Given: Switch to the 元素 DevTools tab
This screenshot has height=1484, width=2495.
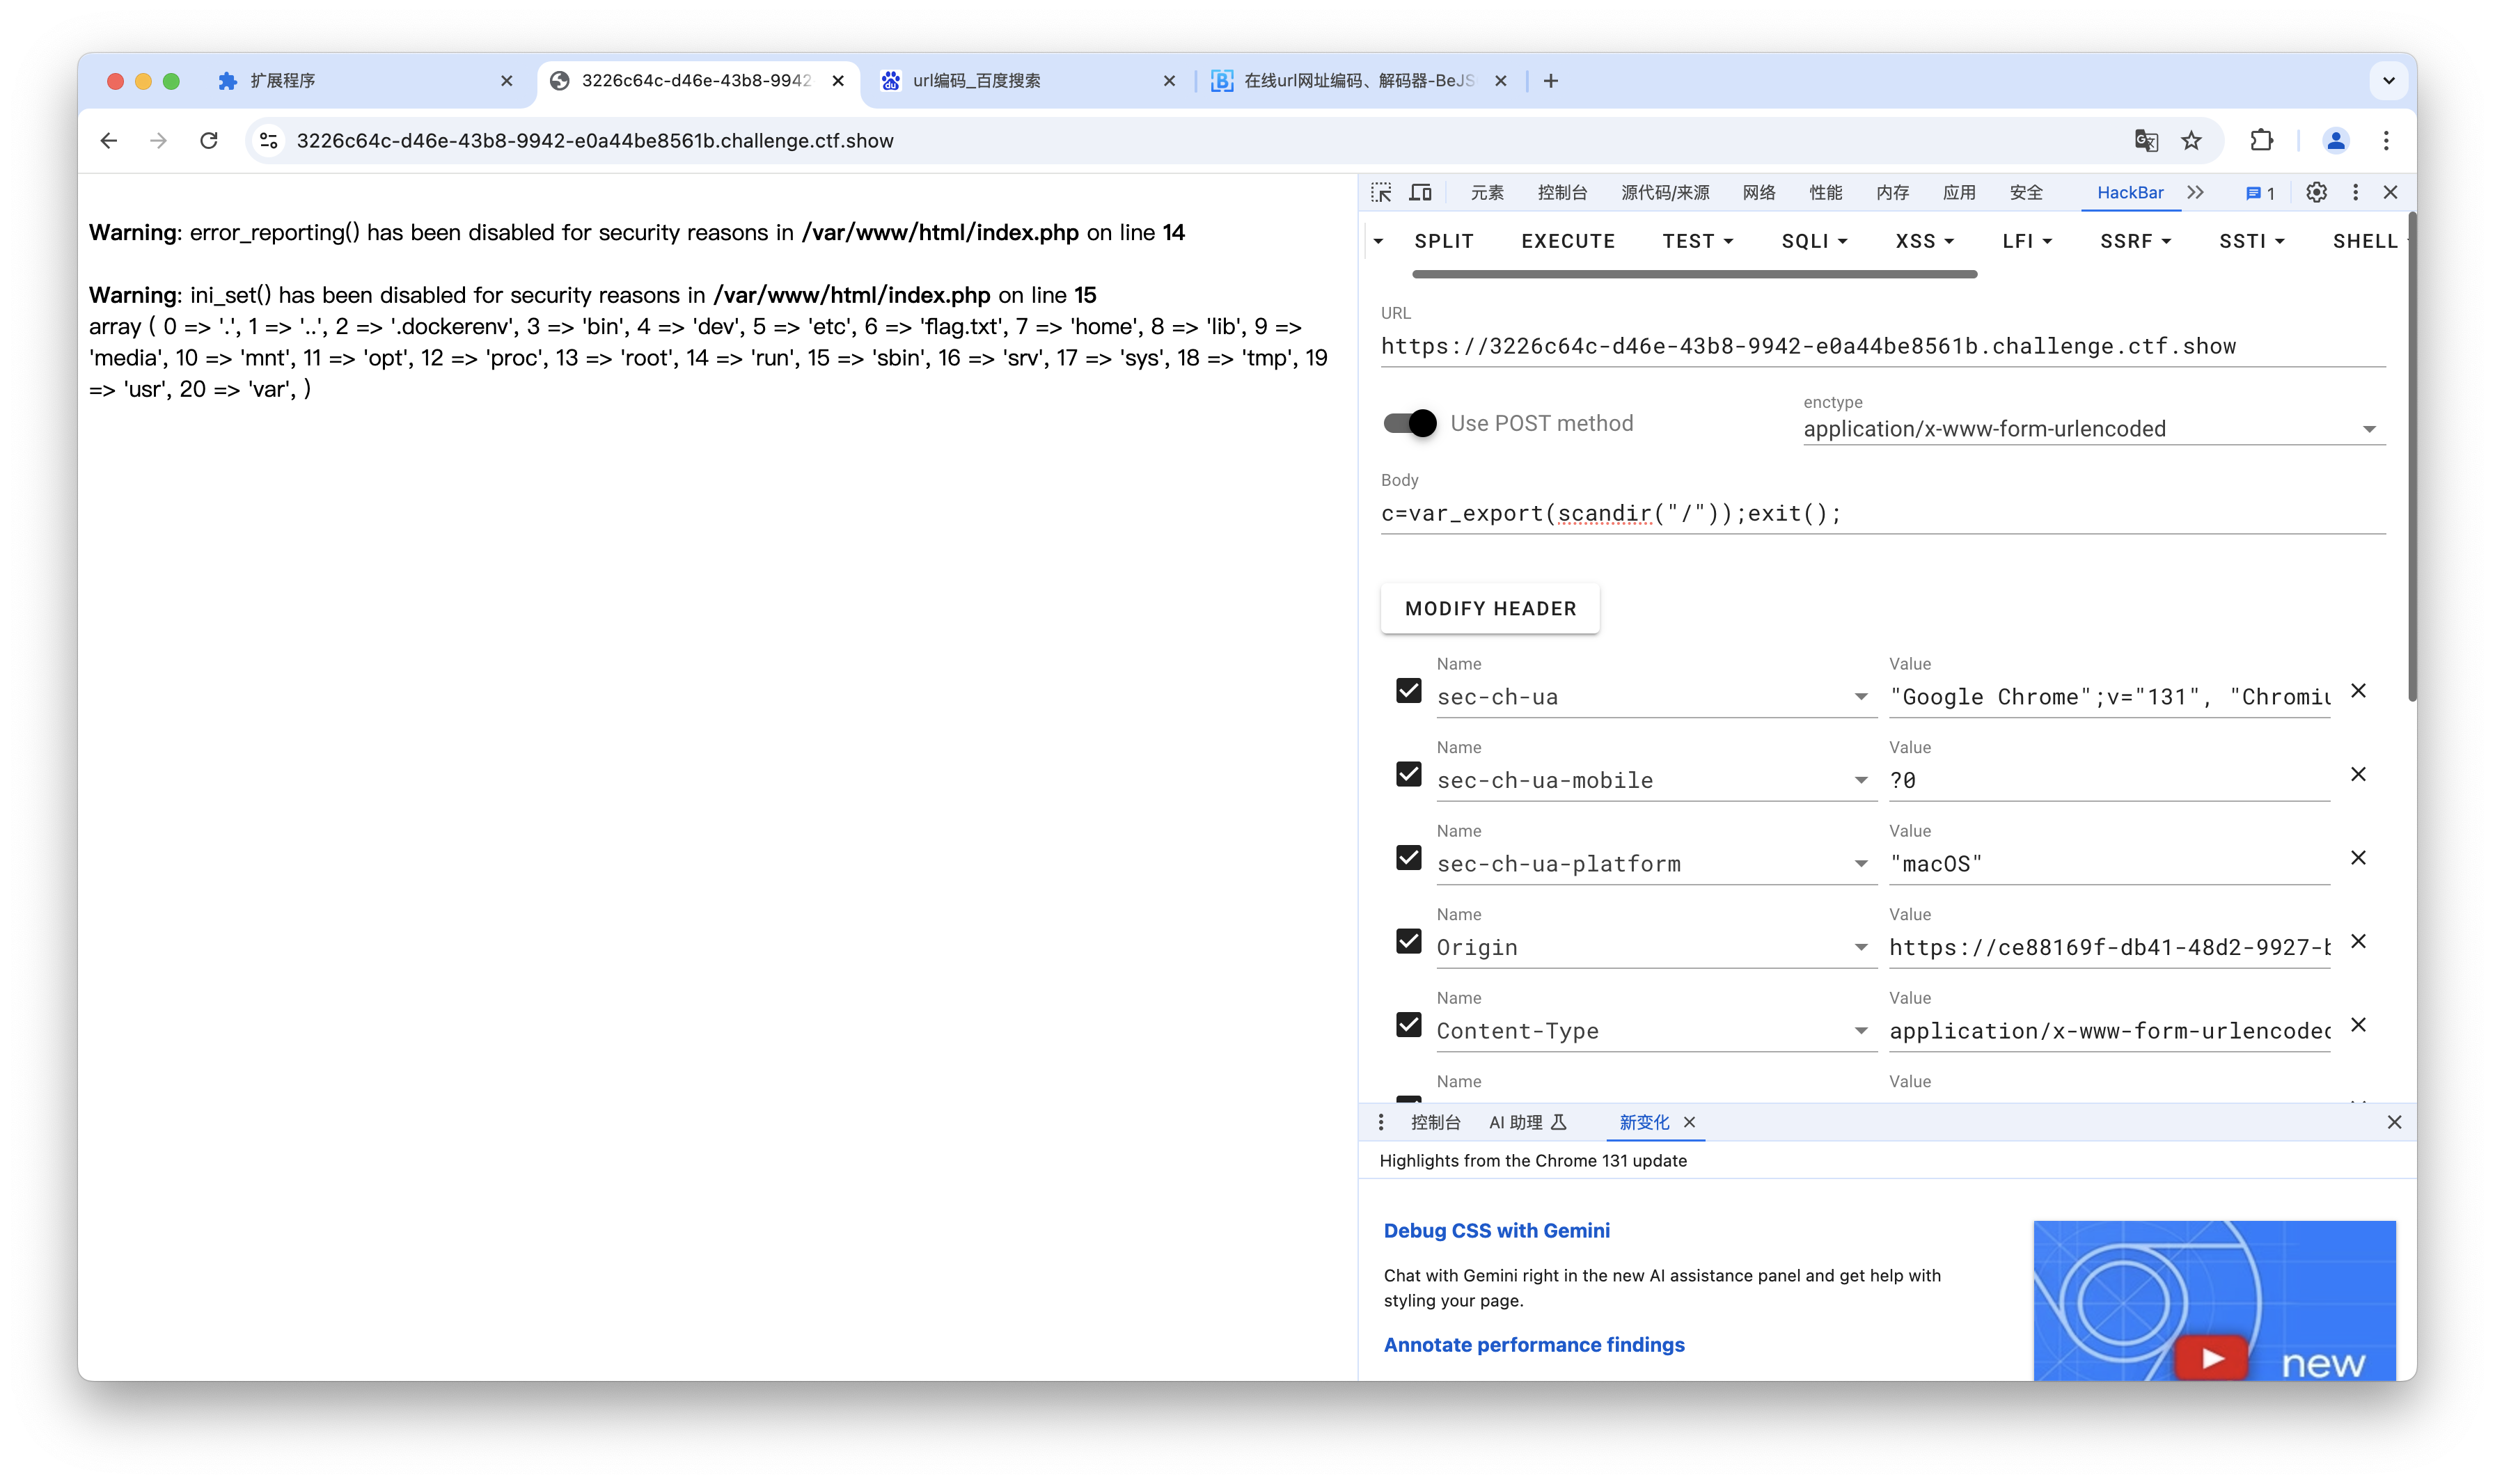Looking at the screenshot, I should point(1487,193).
